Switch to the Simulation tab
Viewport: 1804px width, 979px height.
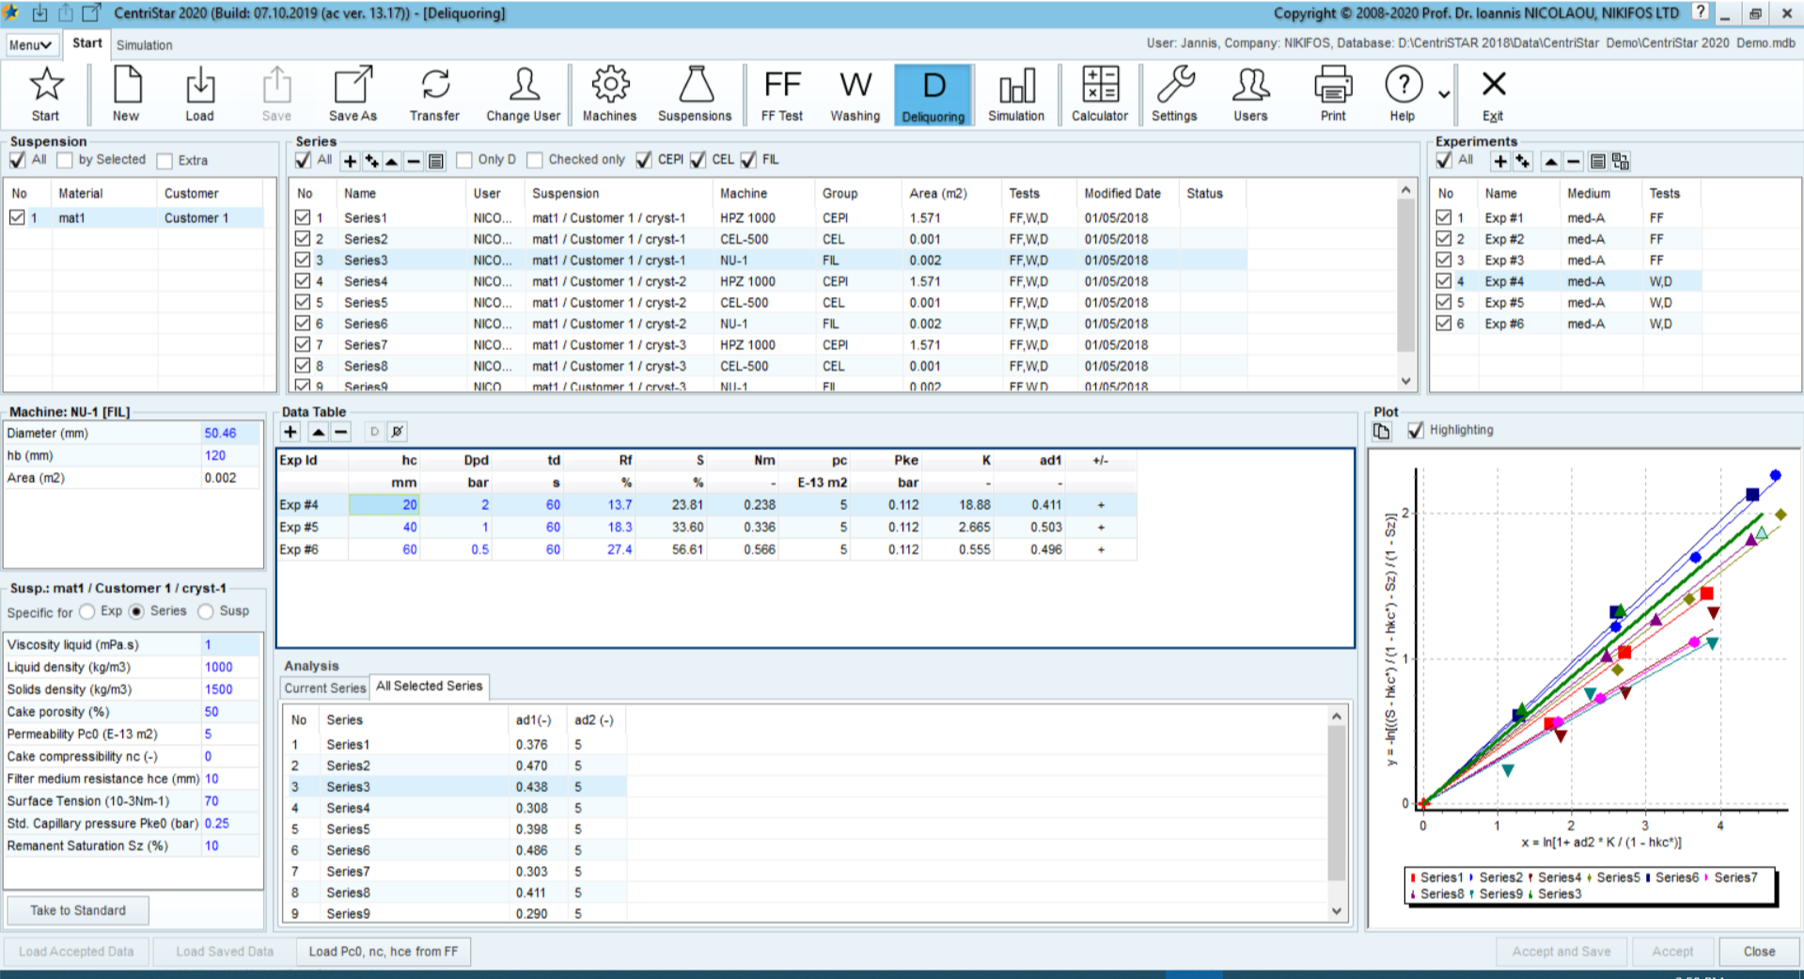click(144, 45)
